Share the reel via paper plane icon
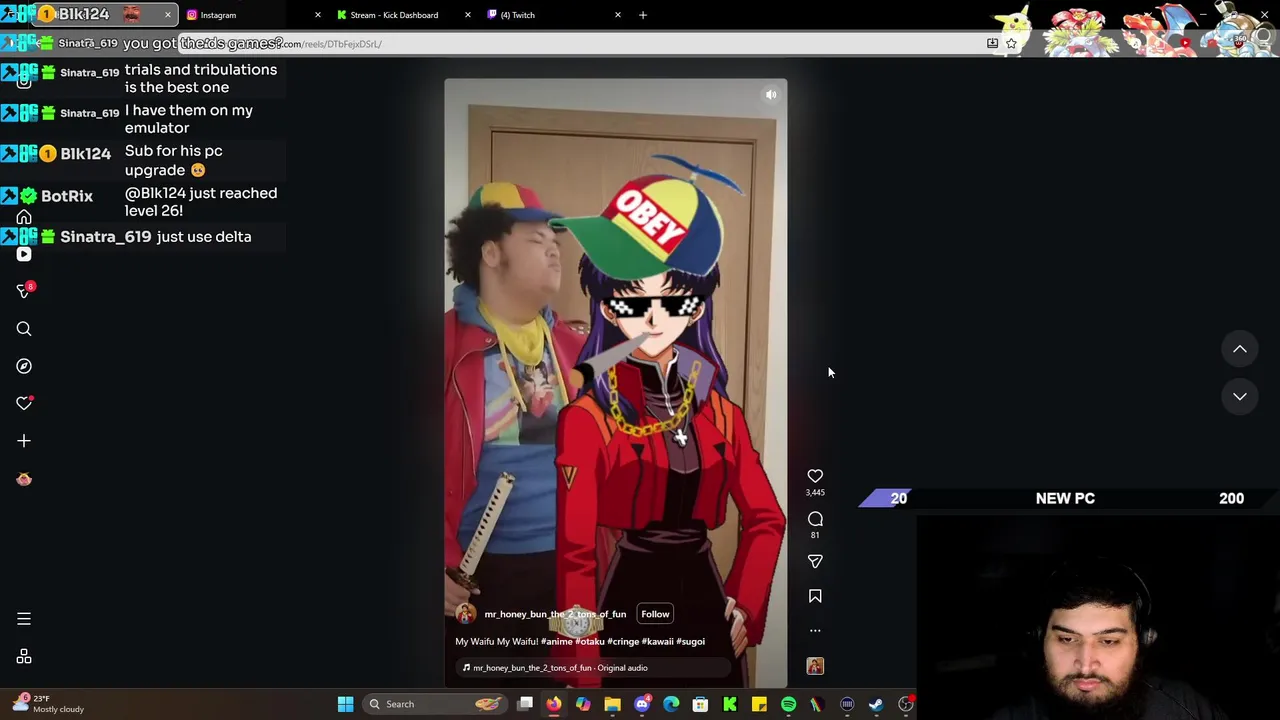The width and height of the screenshot is (1280, 720). 815,561
